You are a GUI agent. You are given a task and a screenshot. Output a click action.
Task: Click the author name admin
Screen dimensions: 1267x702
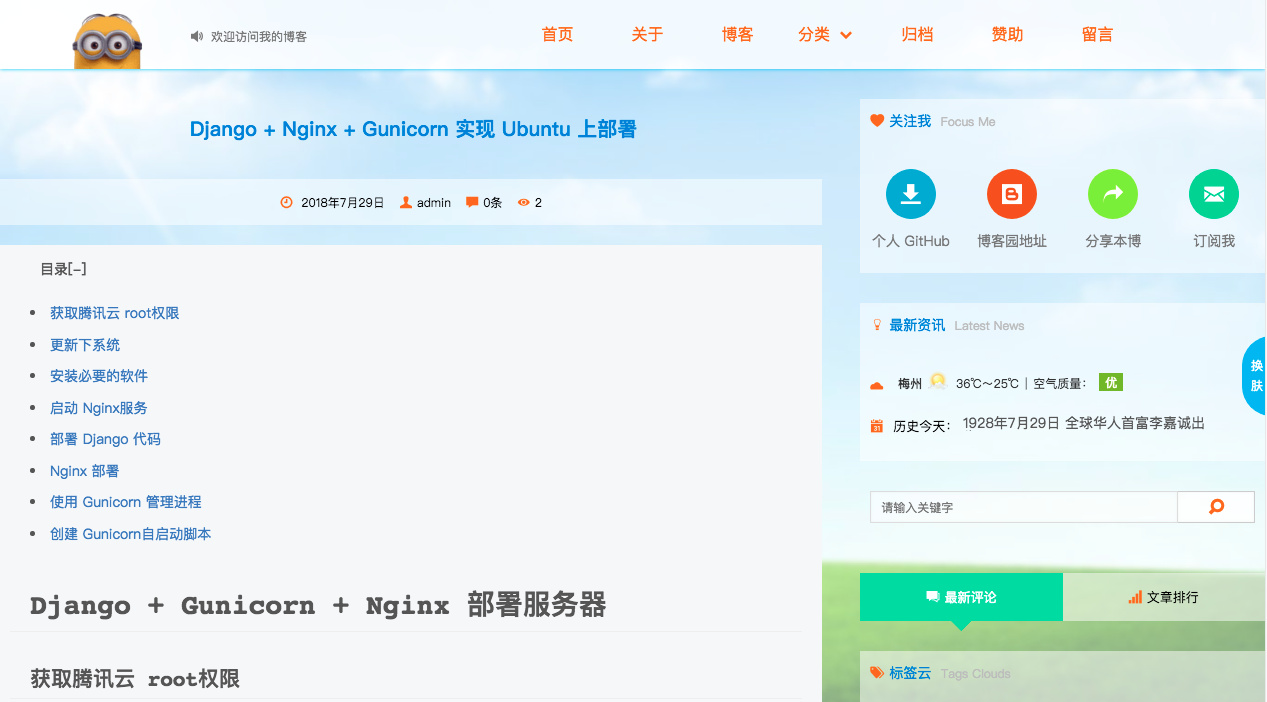click(434, 202)
